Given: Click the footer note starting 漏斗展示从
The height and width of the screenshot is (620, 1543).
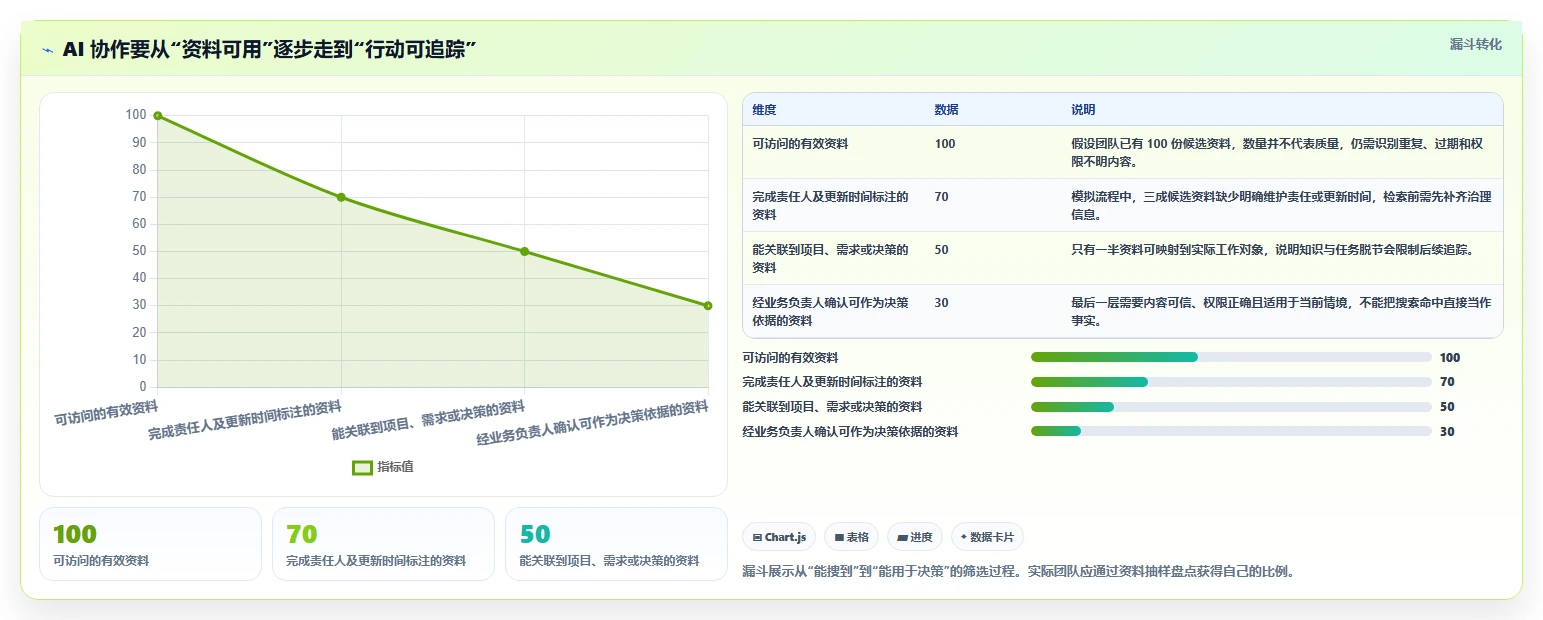Looking at the screenshot, I should [1019, 572].
